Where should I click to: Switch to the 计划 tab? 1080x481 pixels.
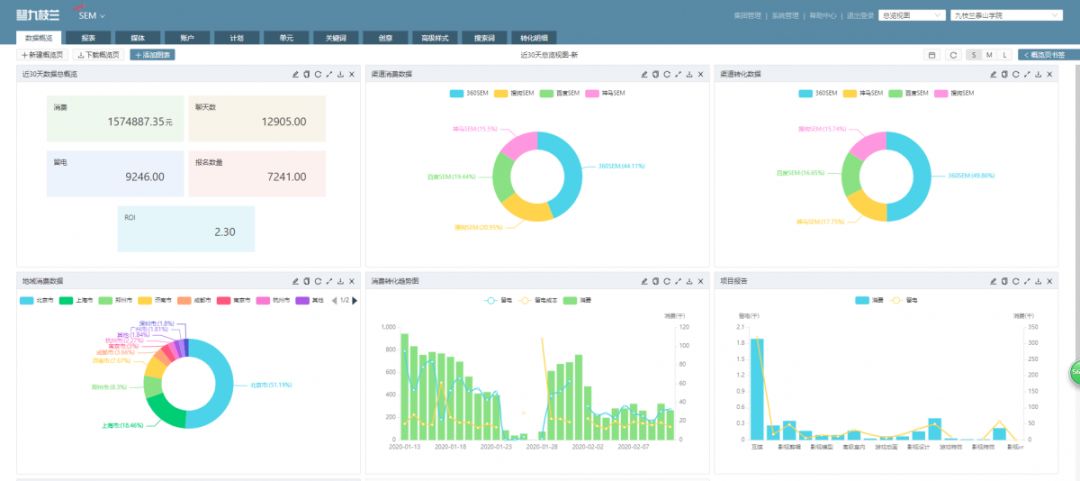click(x=236, y=38)
